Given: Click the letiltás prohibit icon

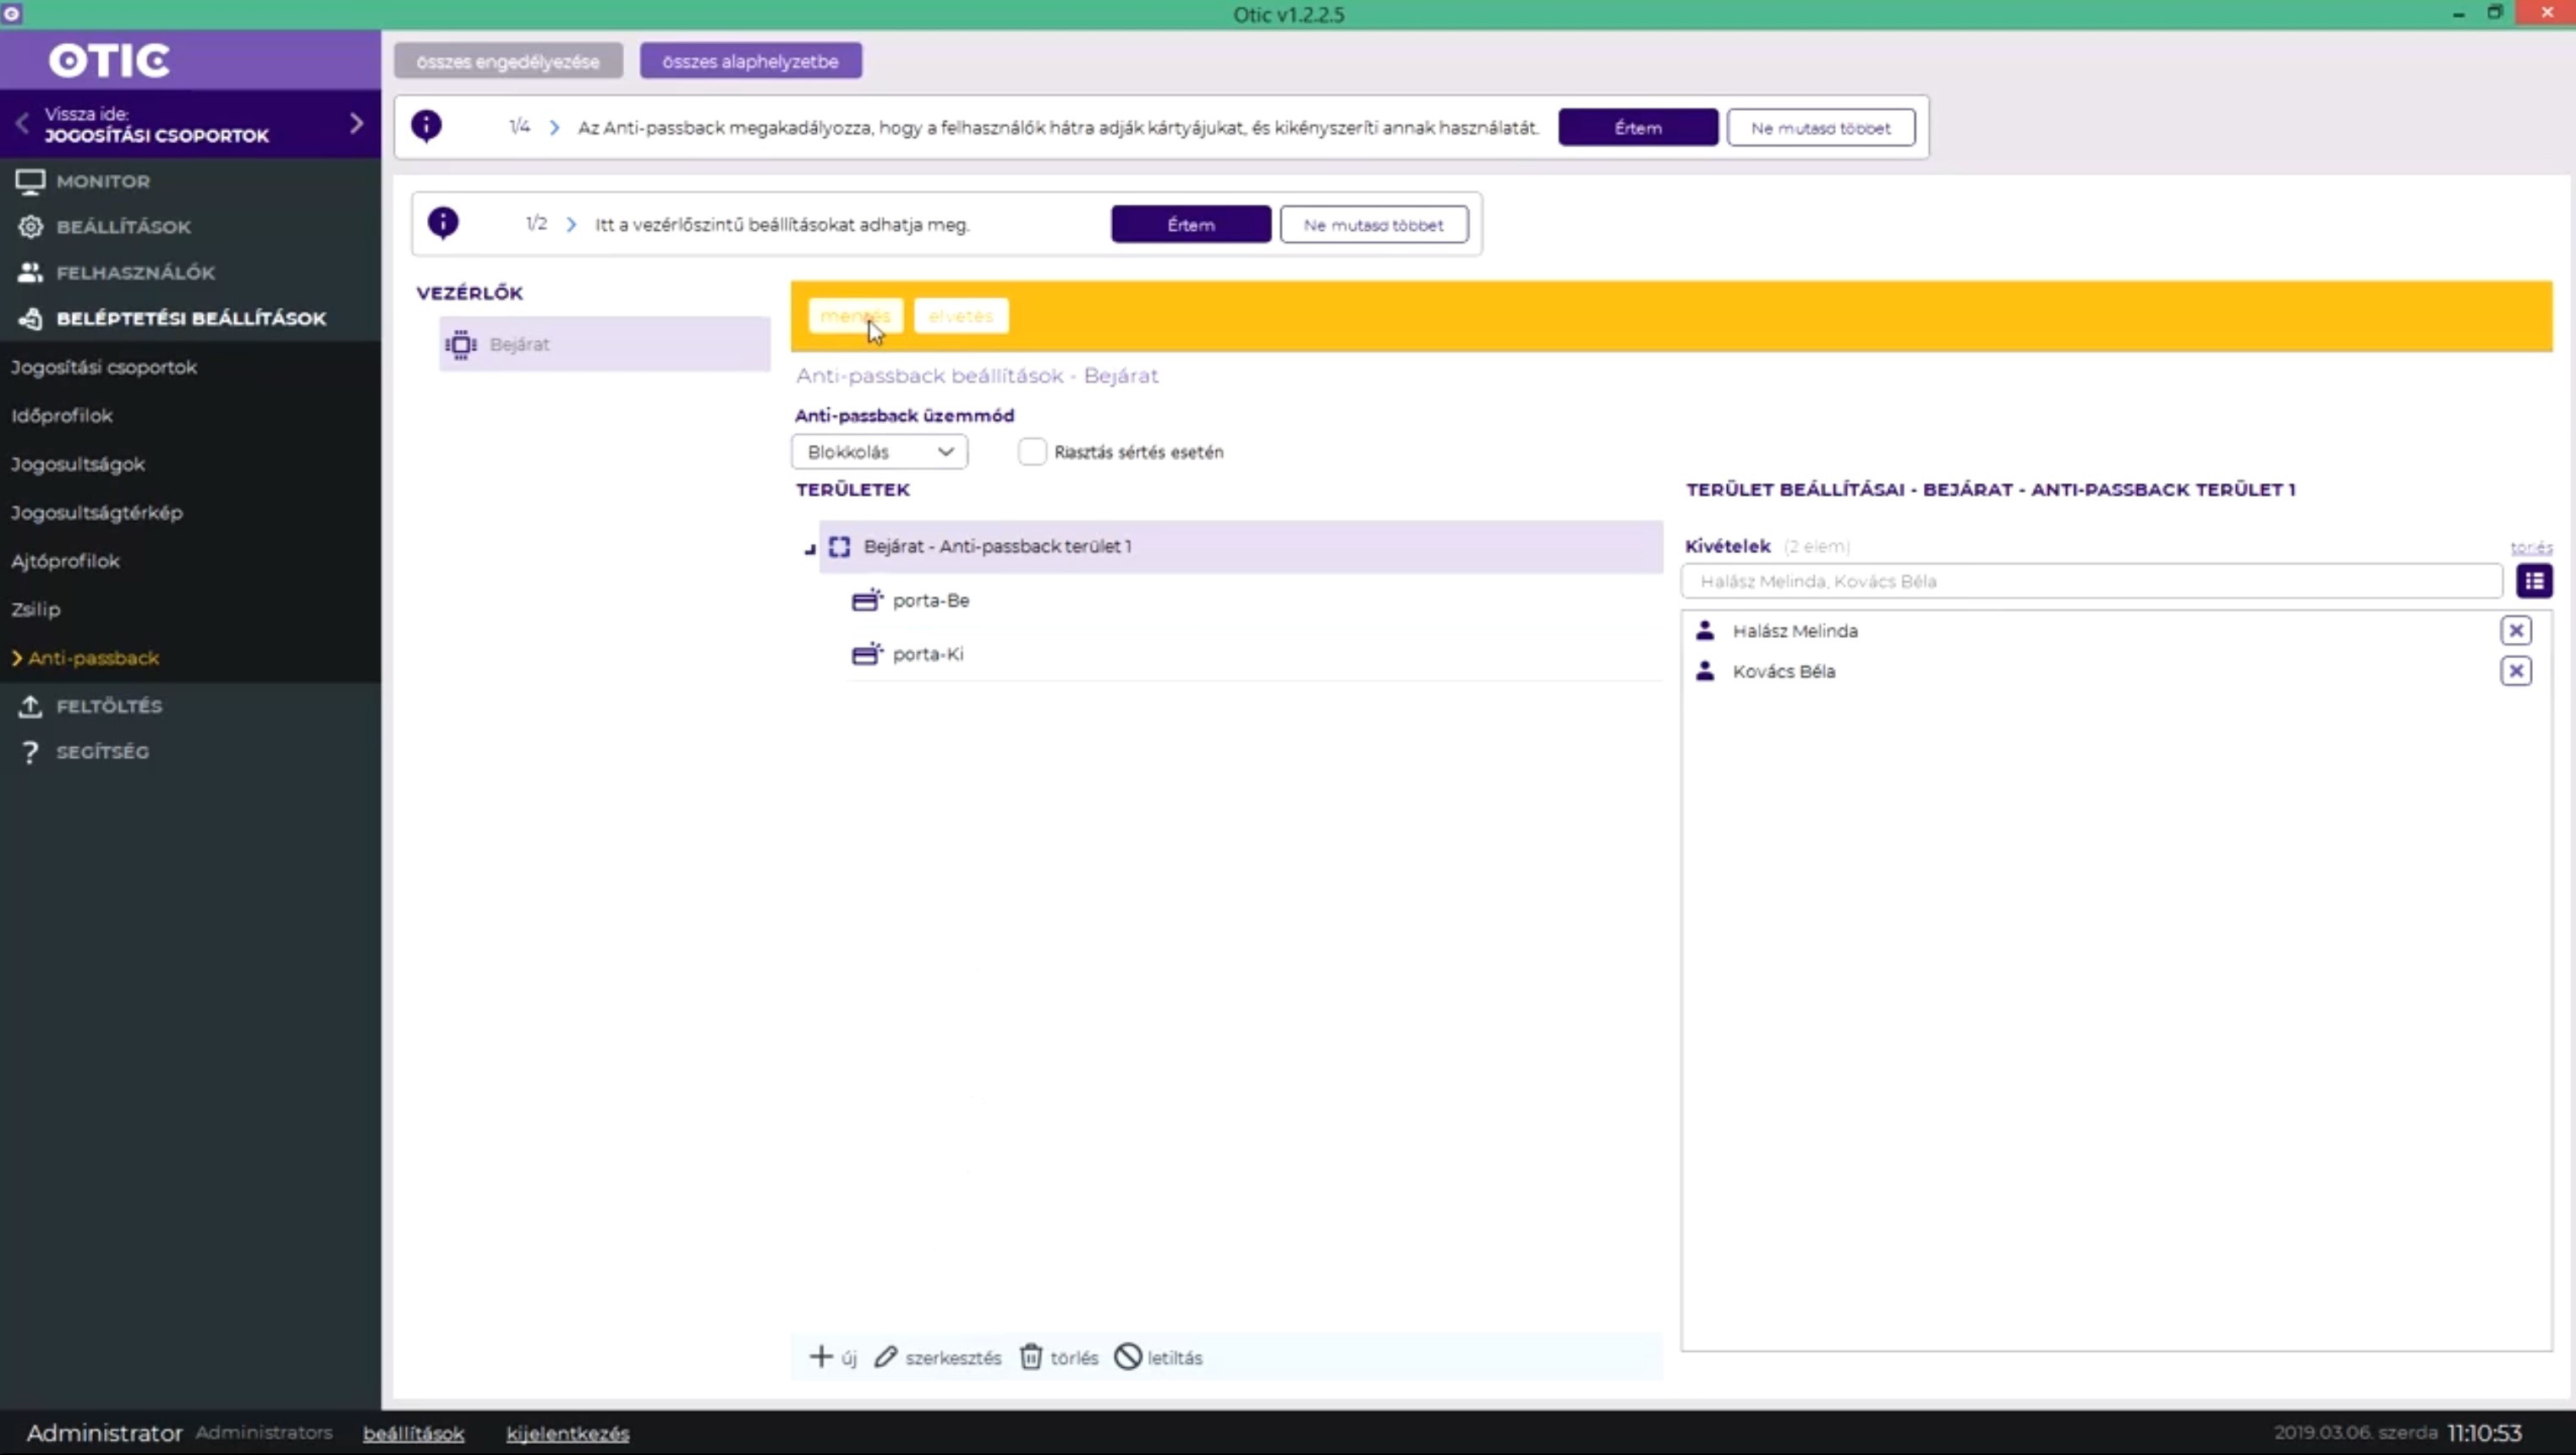Looking at the screenshot, I should point(1128,1357).
